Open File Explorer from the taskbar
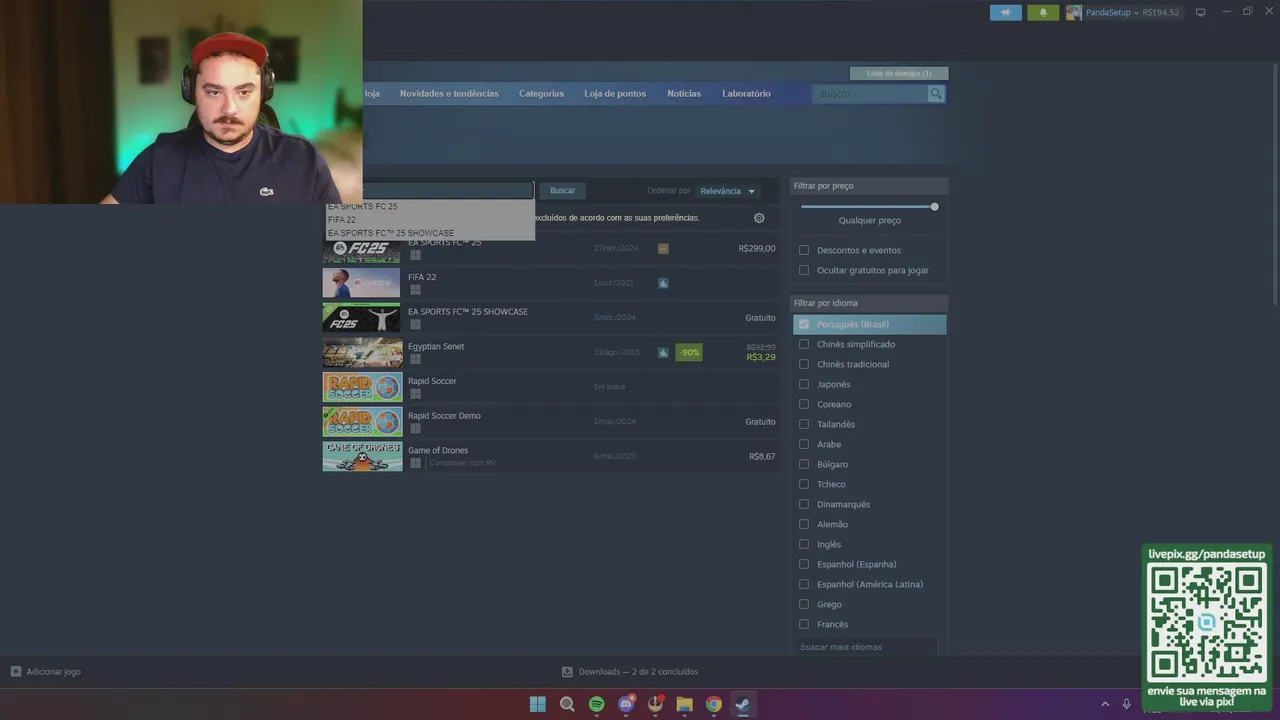 point(685,704)
